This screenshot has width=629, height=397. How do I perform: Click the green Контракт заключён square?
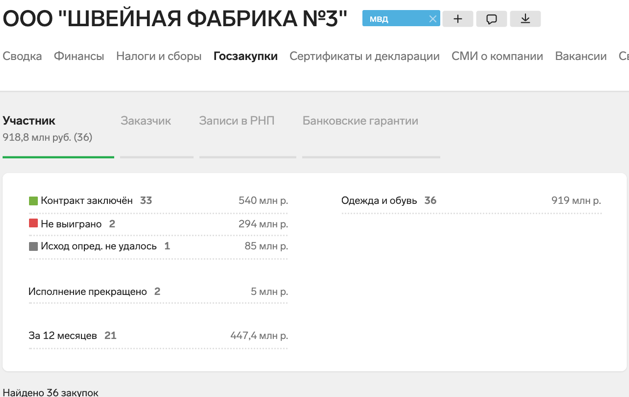pyautogui.click(x=33, y=201)
